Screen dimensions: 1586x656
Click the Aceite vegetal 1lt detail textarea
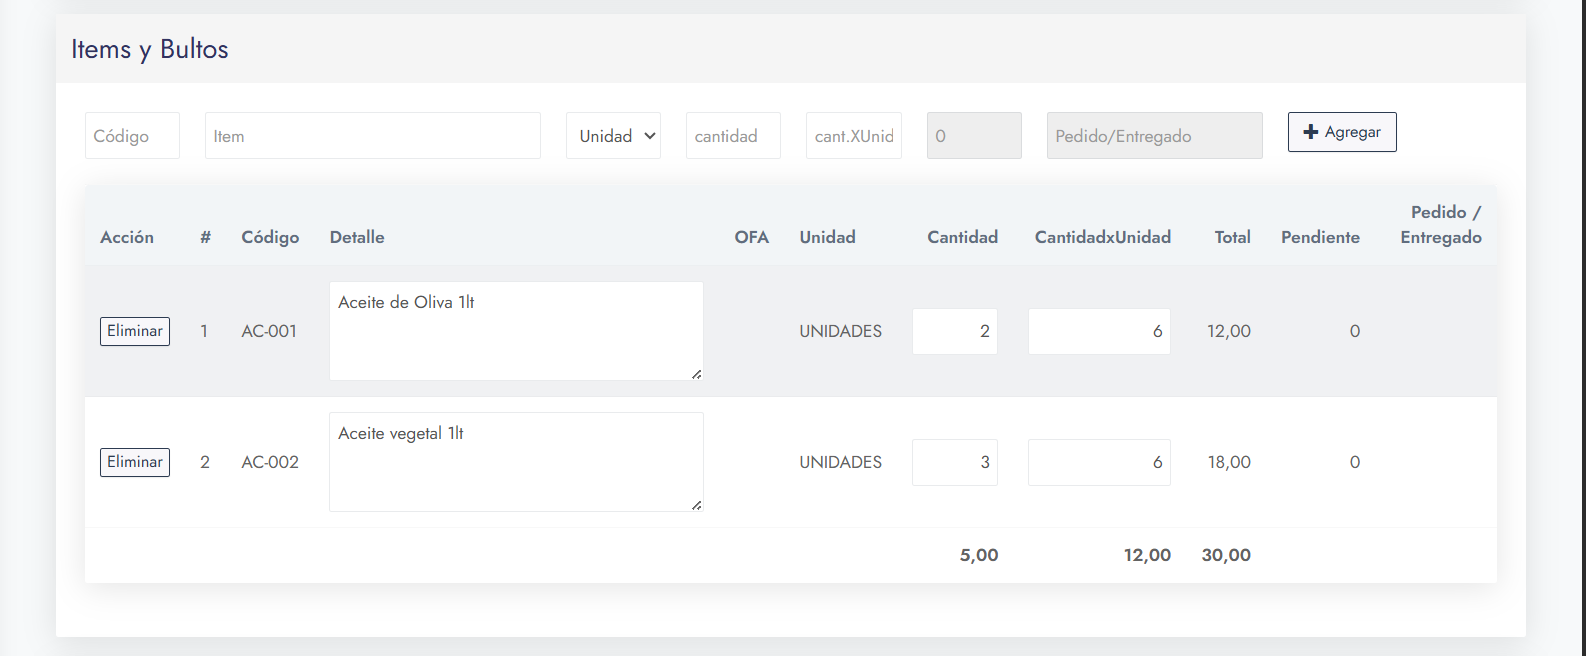[x=516, y=462]
